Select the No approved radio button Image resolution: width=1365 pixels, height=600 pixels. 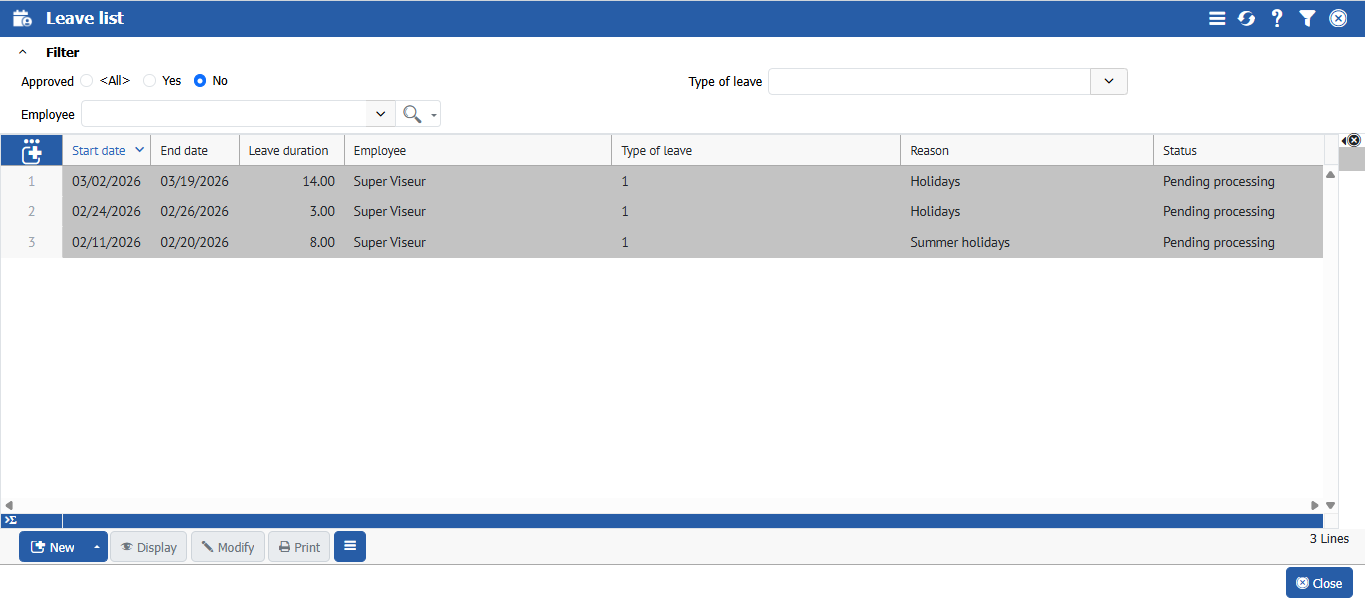(200, 81)
